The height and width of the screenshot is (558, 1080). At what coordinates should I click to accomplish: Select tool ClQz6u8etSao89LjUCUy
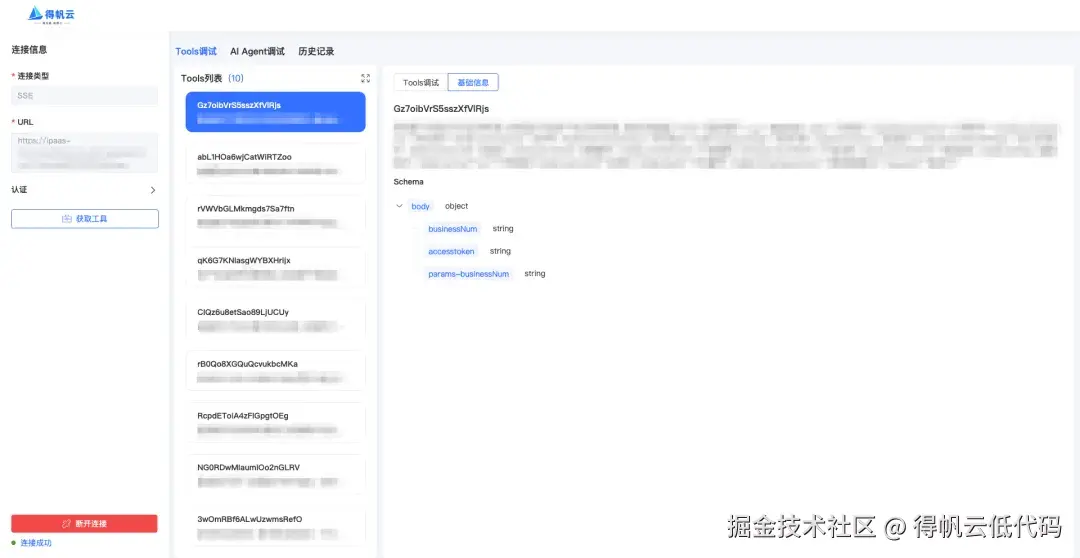(276, 319)
